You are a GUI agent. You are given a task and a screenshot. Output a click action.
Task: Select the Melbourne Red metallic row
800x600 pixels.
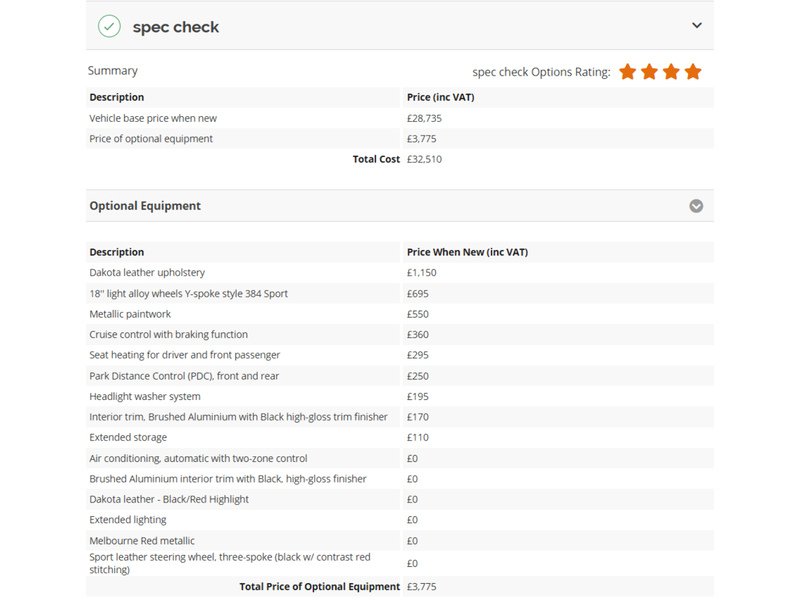(400, 541)
